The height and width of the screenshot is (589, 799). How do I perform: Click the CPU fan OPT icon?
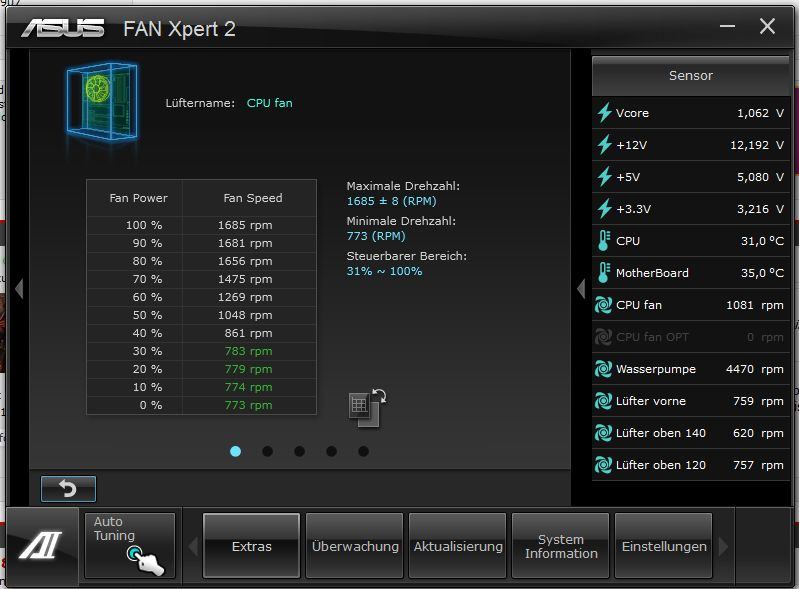point(603,337)
